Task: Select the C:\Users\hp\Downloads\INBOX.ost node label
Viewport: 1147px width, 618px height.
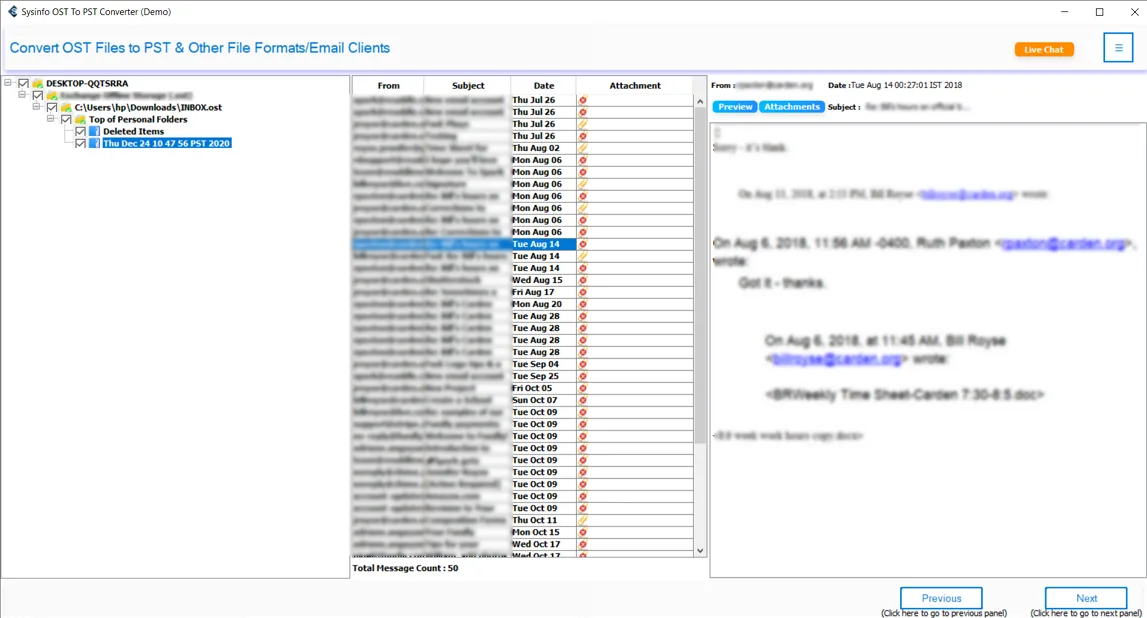Action: click(148, 108)
